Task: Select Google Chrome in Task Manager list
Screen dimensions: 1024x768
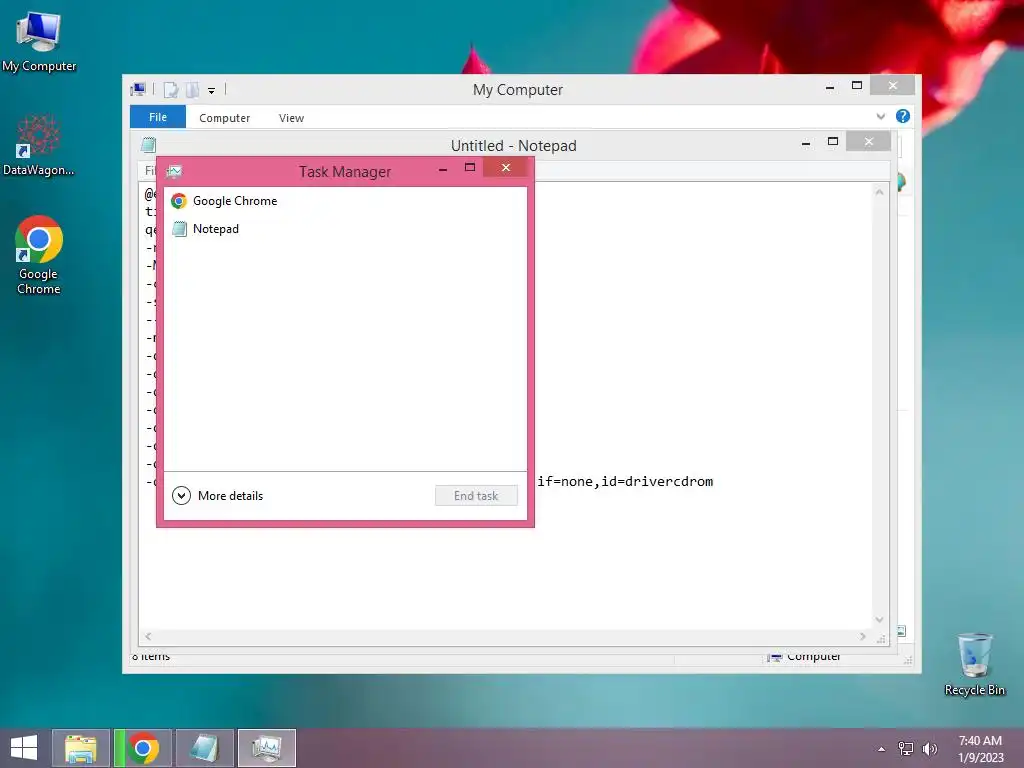Action: coord(345,201)
